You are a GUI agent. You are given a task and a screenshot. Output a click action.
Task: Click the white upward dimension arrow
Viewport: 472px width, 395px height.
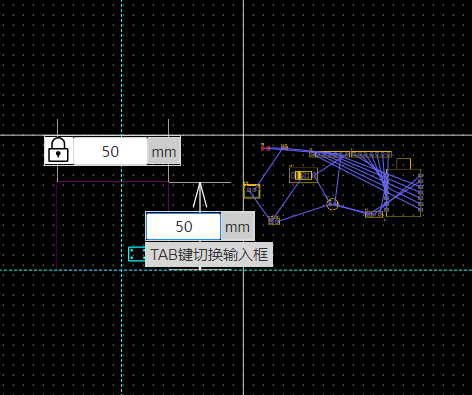(200, 196)
